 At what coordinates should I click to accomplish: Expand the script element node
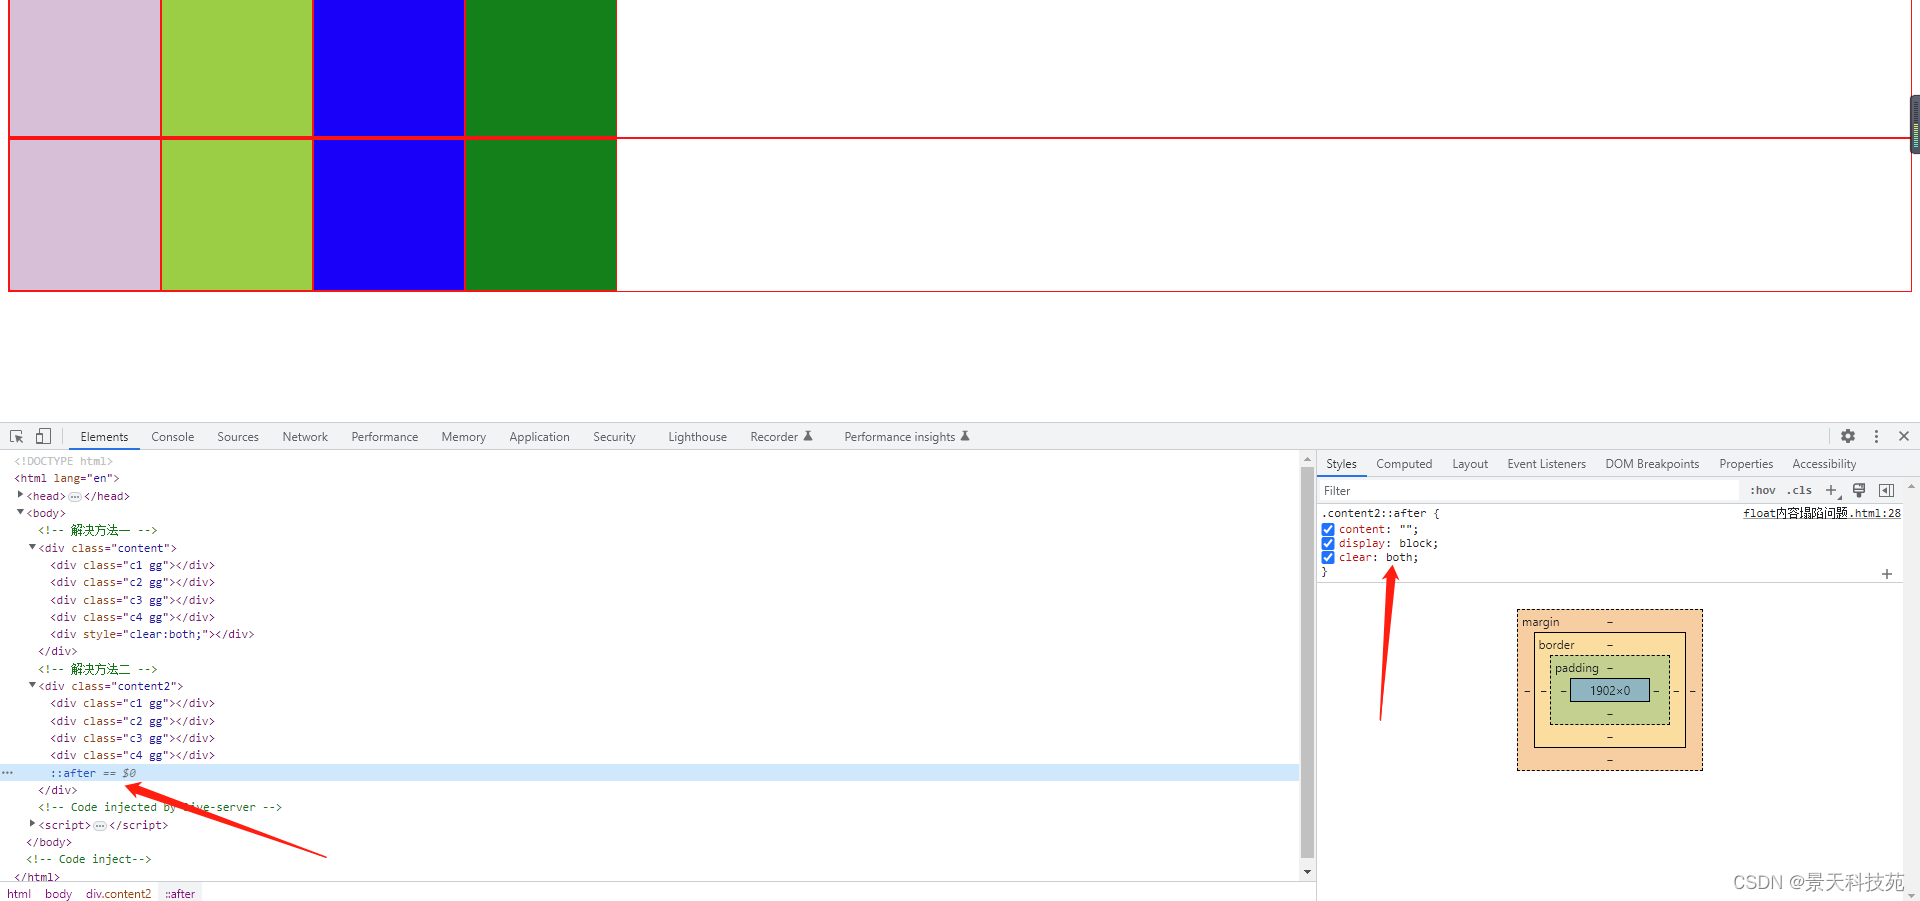pyautogui.click(x=32, y=824)
